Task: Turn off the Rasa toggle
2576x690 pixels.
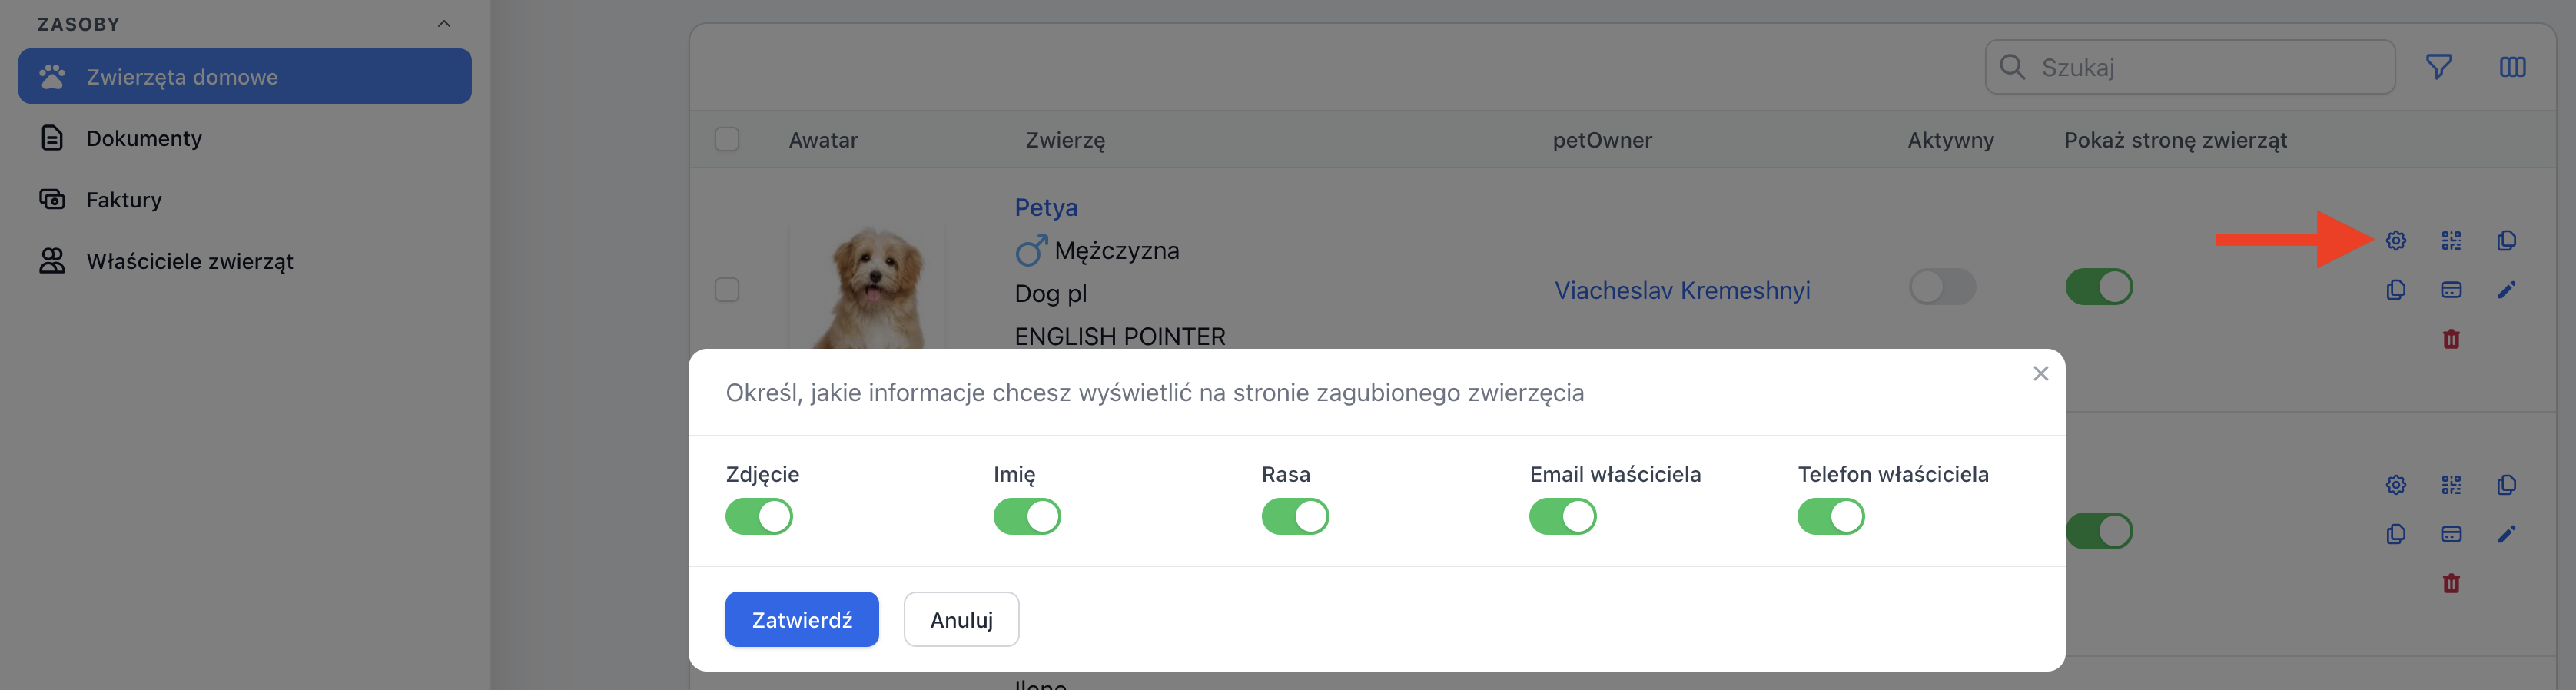Action: [1295, 517]
